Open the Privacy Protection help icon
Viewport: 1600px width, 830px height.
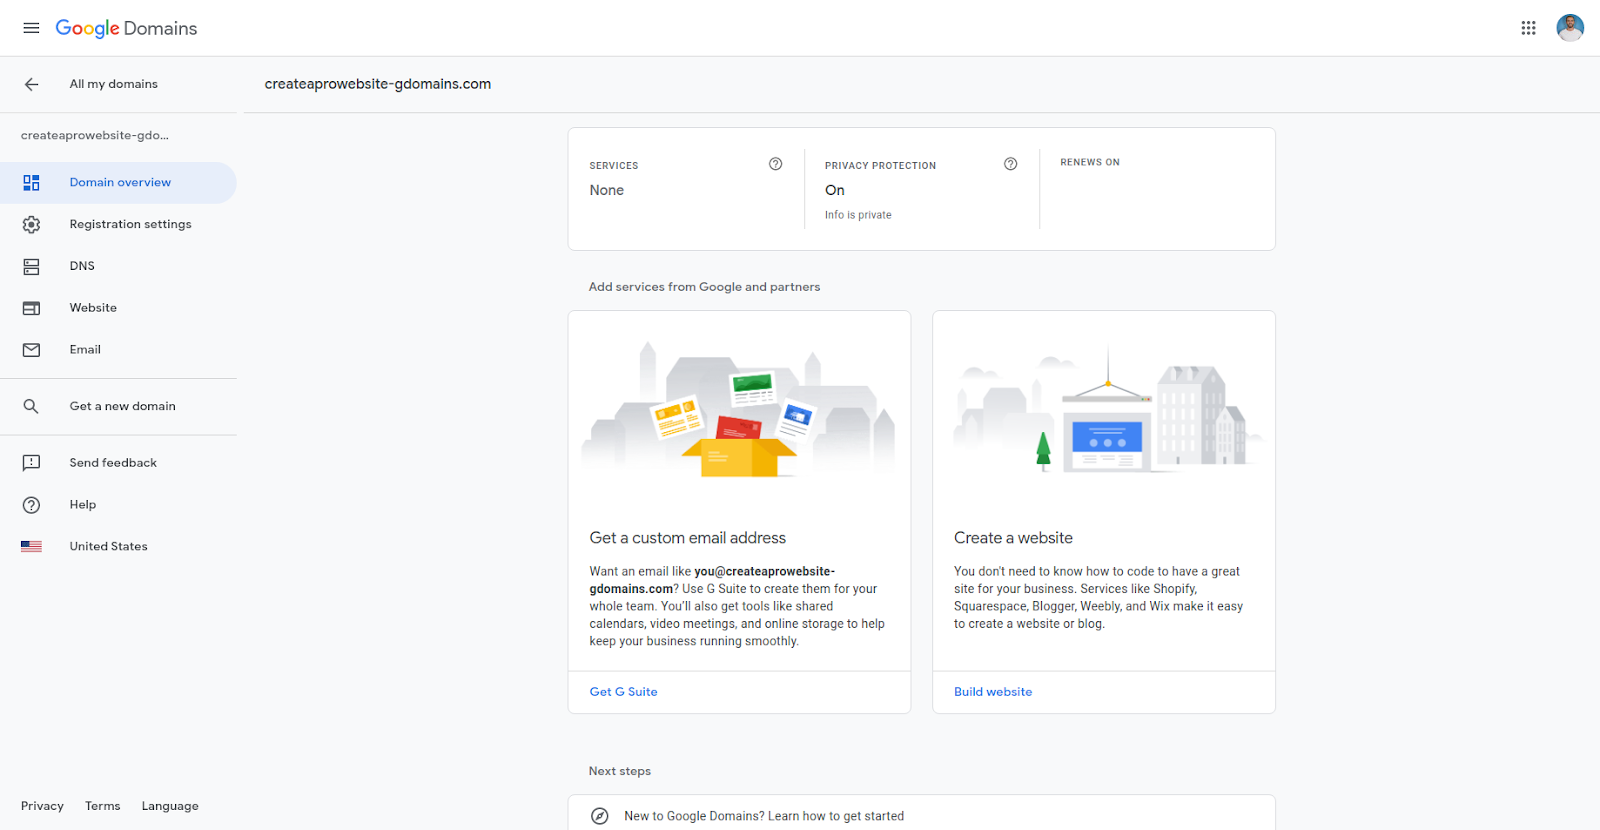click(1010, 164)
